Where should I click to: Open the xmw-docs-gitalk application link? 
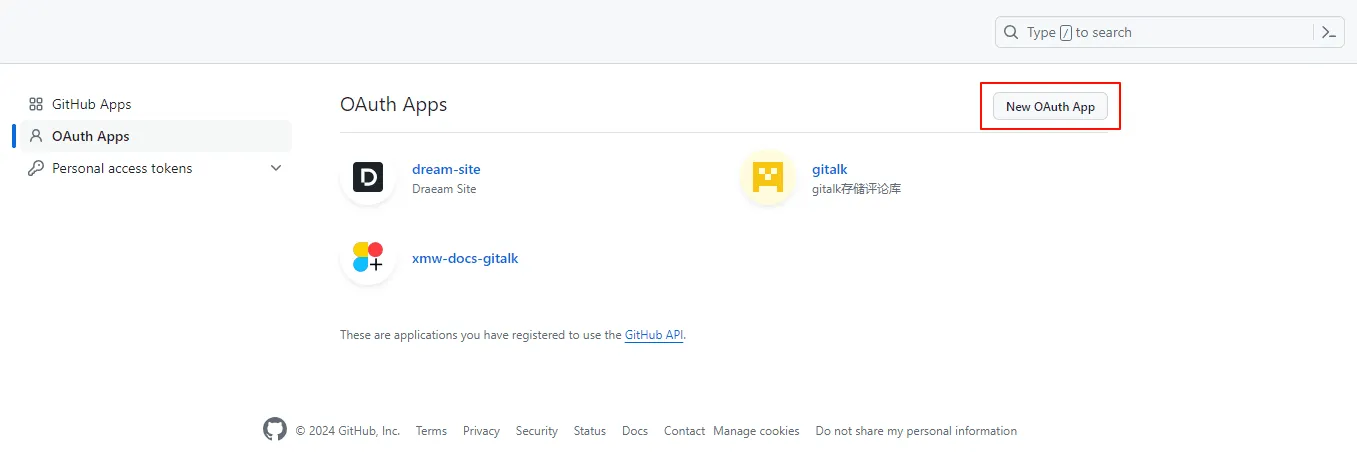465,258
